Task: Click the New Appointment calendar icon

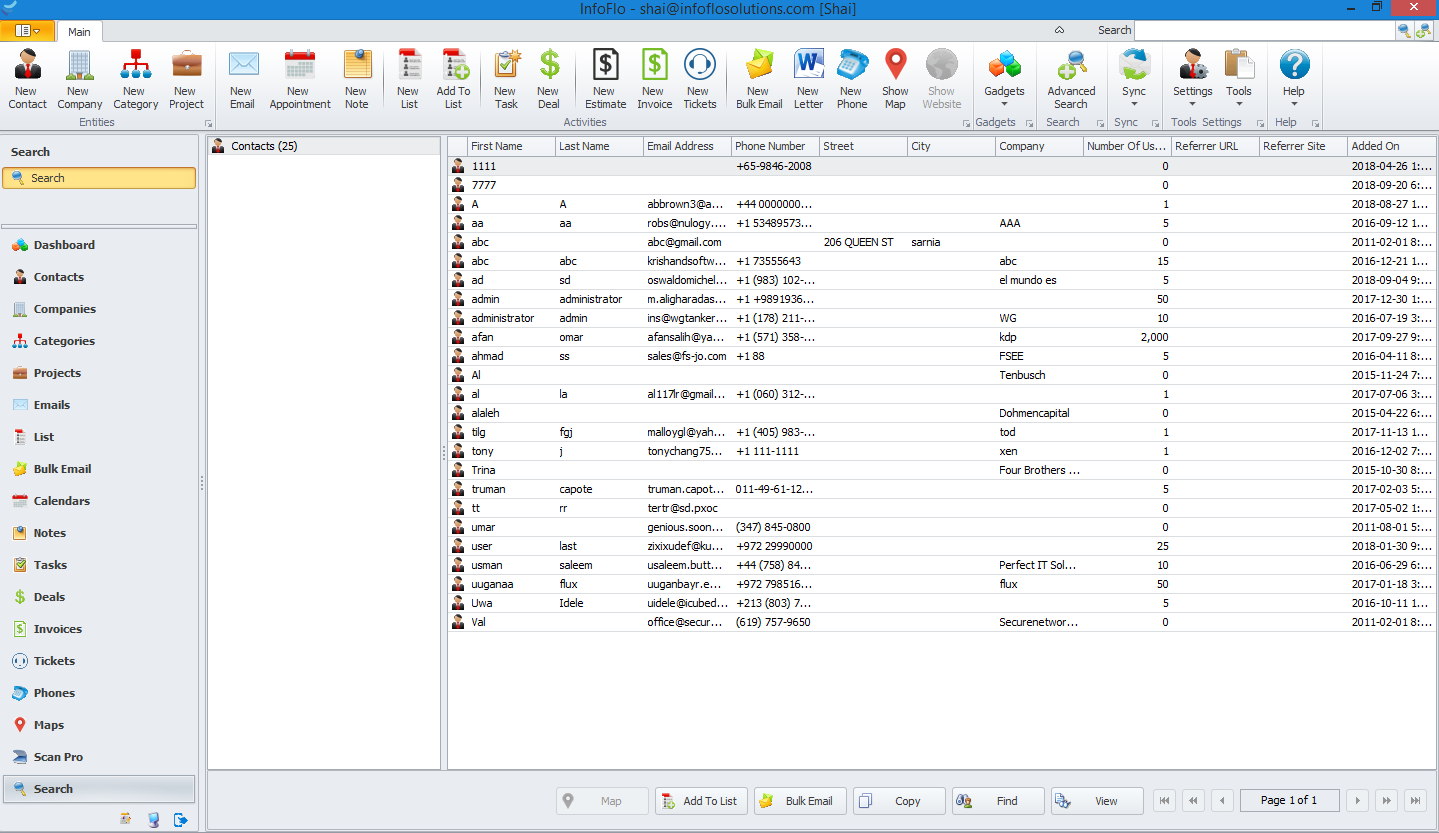Action: [299, 78]
